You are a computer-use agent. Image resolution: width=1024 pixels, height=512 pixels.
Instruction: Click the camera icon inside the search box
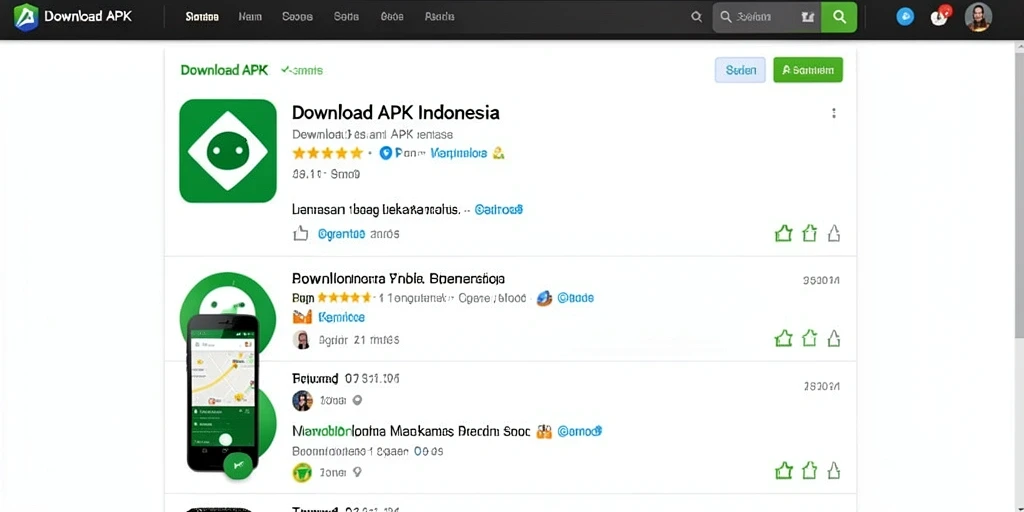808,18
